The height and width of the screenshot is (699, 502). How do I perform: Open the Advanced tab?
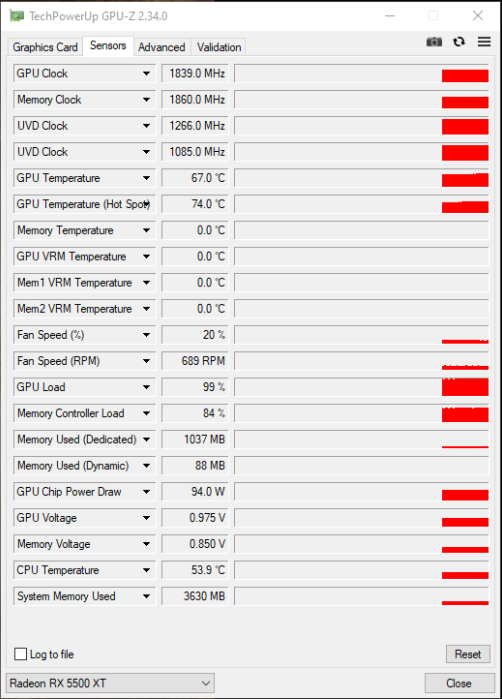coord(161,47)
